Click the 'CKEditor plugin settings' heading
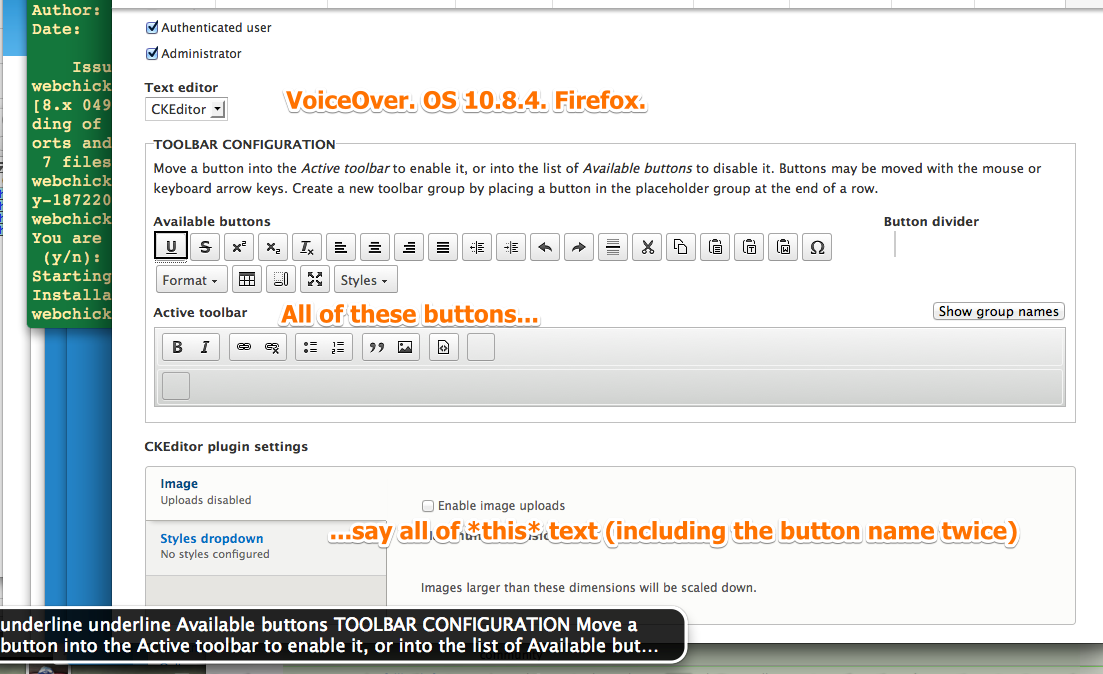Image resolution: width=1103 pixels, height=674 pixels. pos(226,447)
